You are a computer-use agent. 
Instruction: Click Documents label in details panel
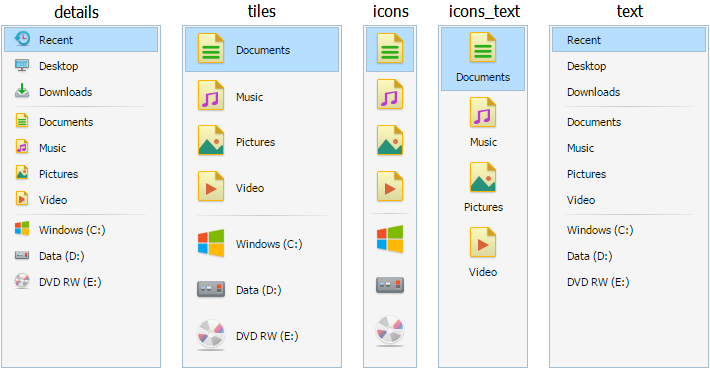(66, 122)
